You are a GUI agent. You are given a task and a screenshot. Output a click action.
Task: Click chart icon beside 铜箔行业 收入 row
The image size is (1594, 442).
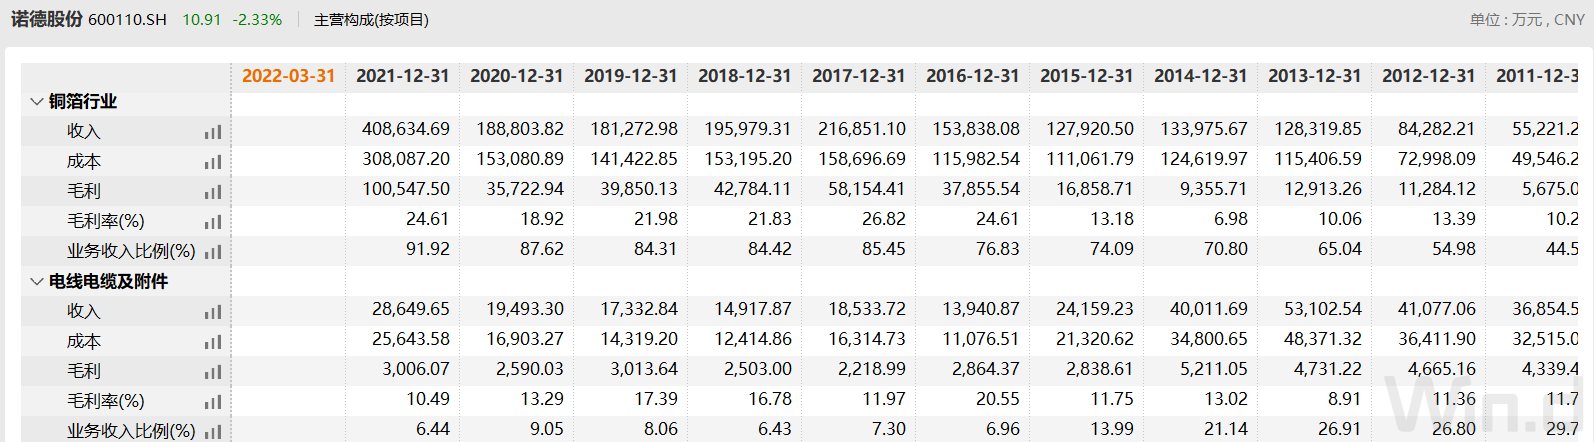(212, 132)
